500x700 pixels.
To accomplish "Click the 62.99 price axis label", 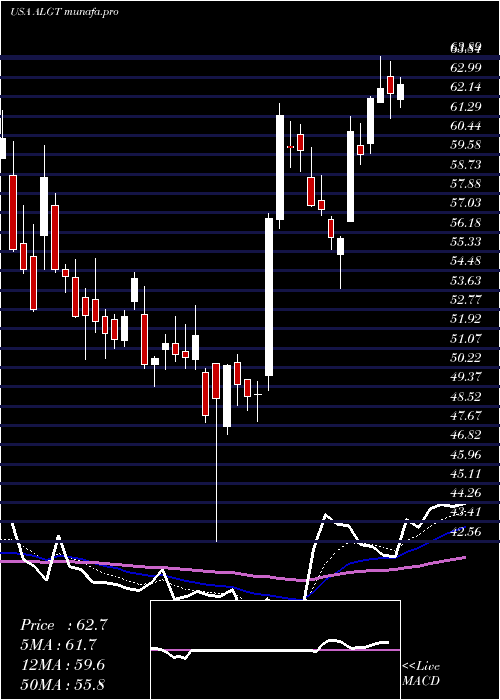I will (x=466, y=68).
